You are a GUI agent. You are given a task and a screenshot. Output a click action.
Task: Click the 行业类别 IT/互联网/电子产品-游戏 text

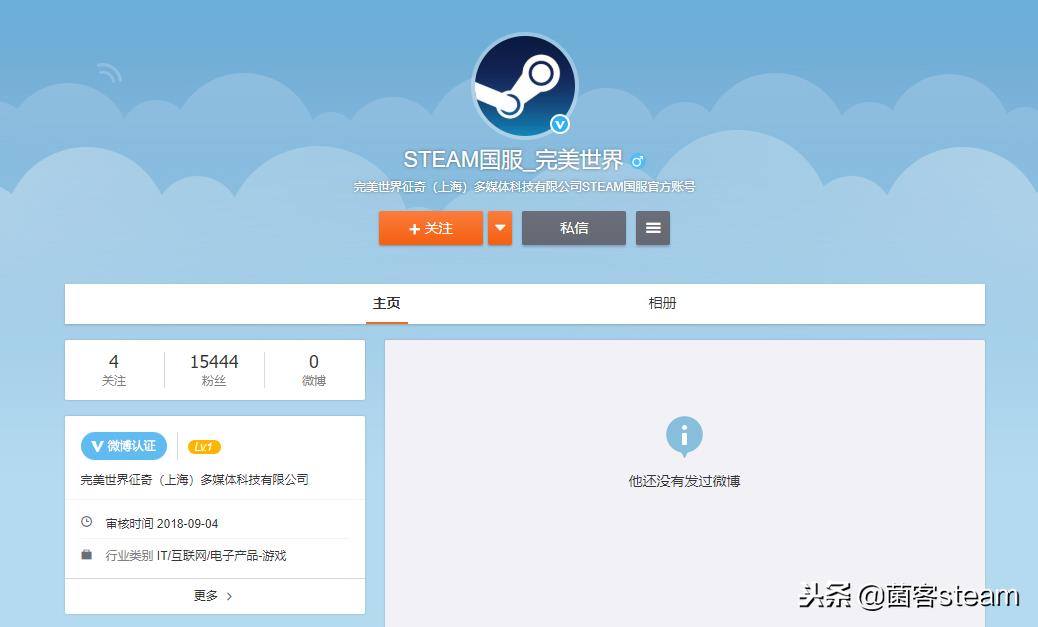(196, 555)
